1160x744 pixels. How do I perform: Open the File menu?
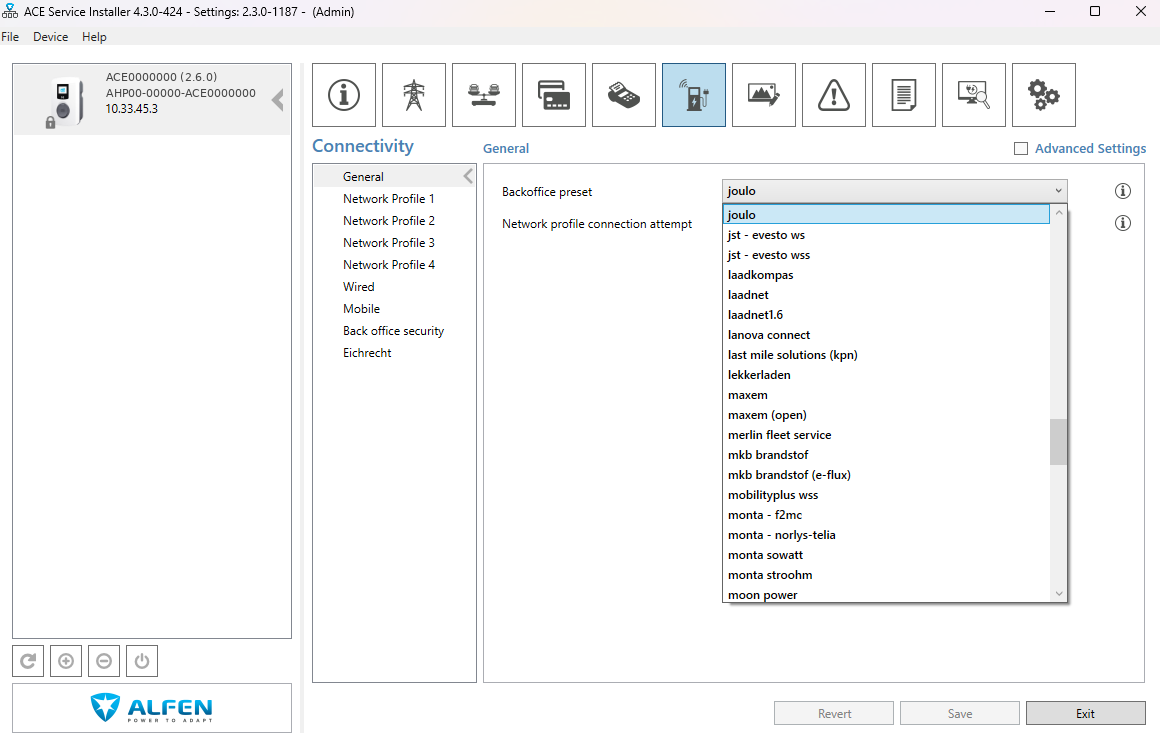10,37
